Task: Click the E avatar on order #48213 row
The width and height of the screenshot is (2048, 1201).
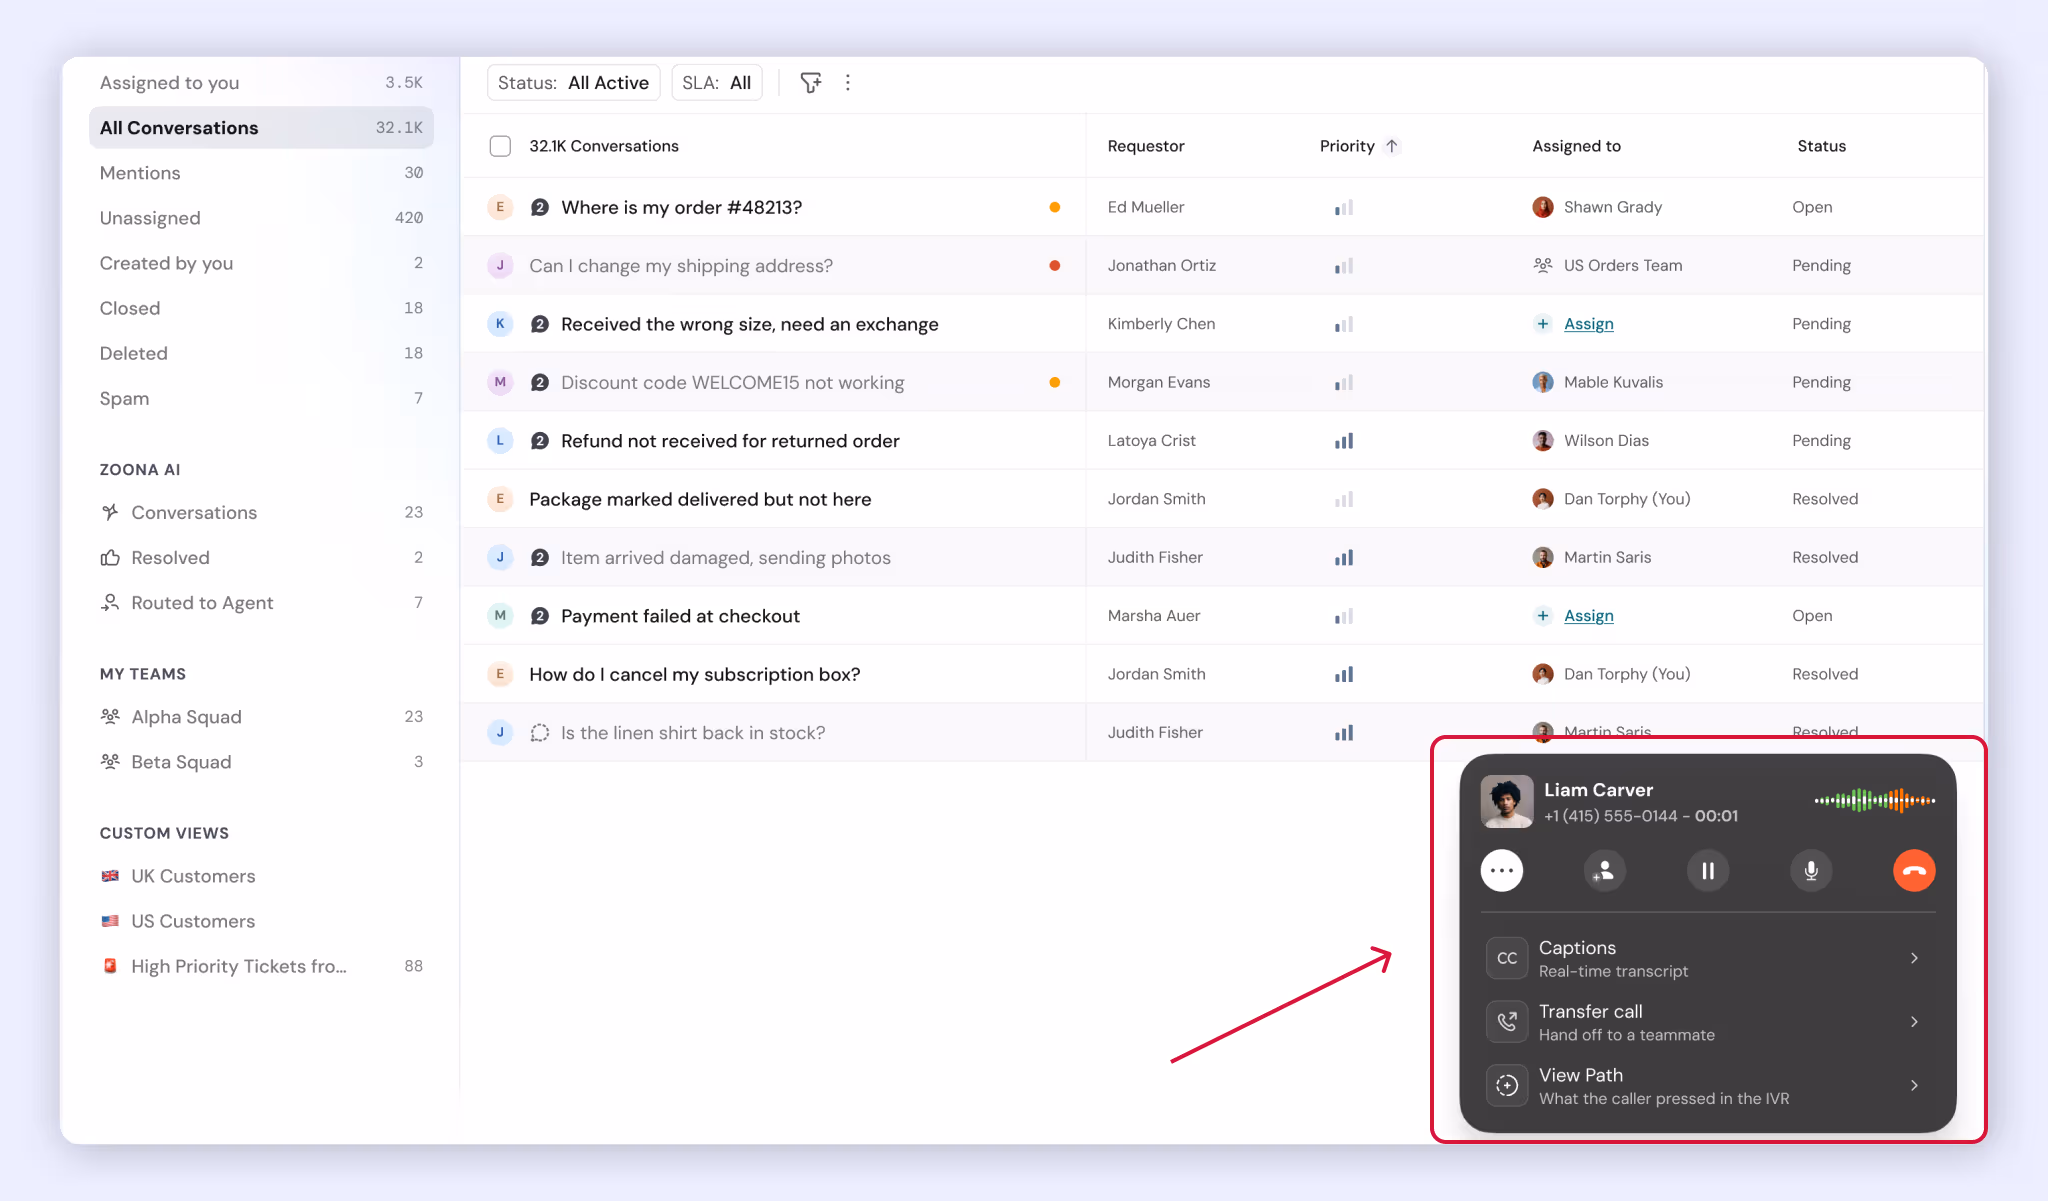Action: coord(500,207)
